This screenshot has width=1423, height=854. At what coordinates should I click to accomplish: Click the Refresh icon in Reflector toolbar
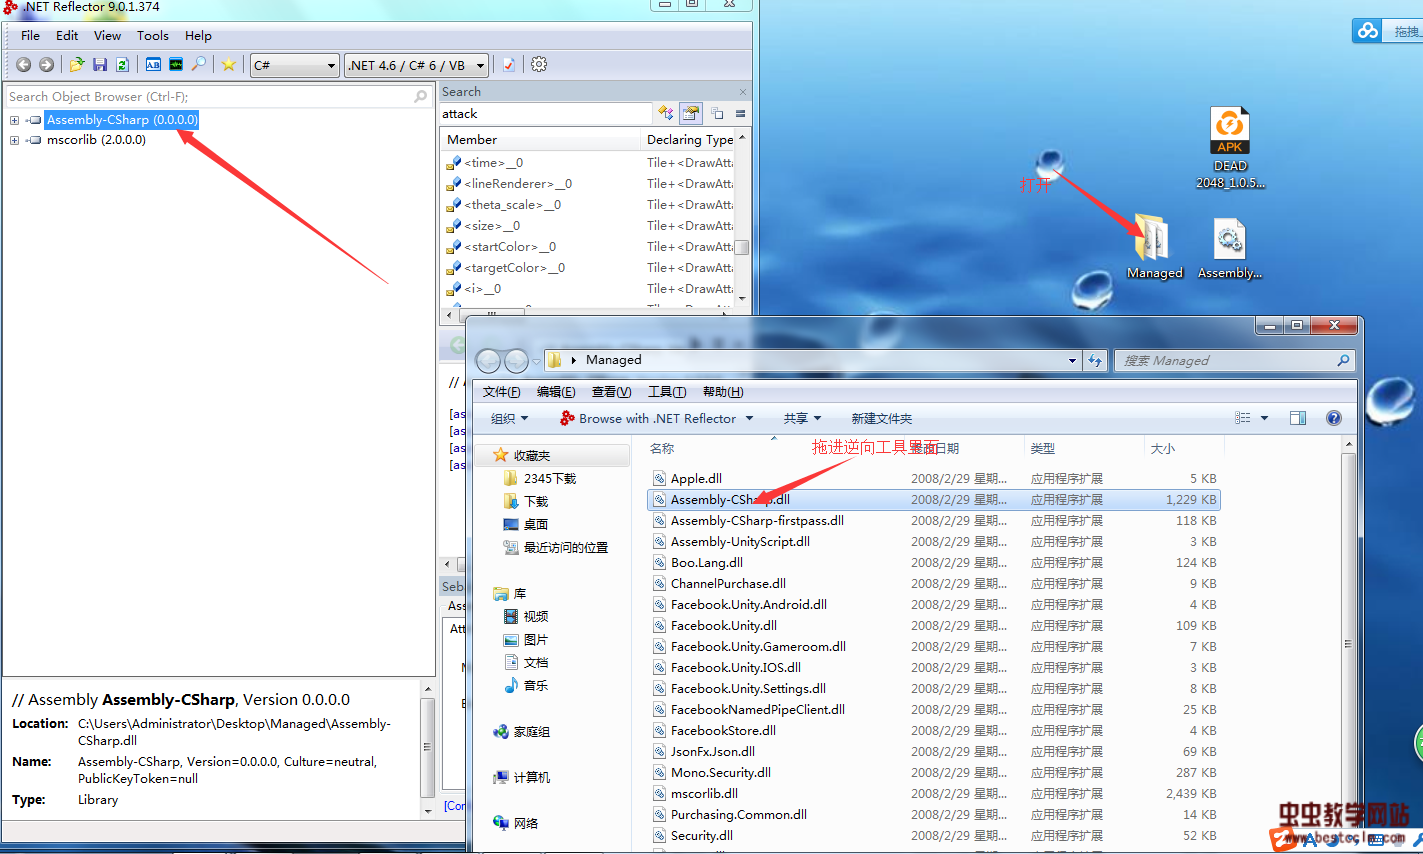tap(122, 65)
